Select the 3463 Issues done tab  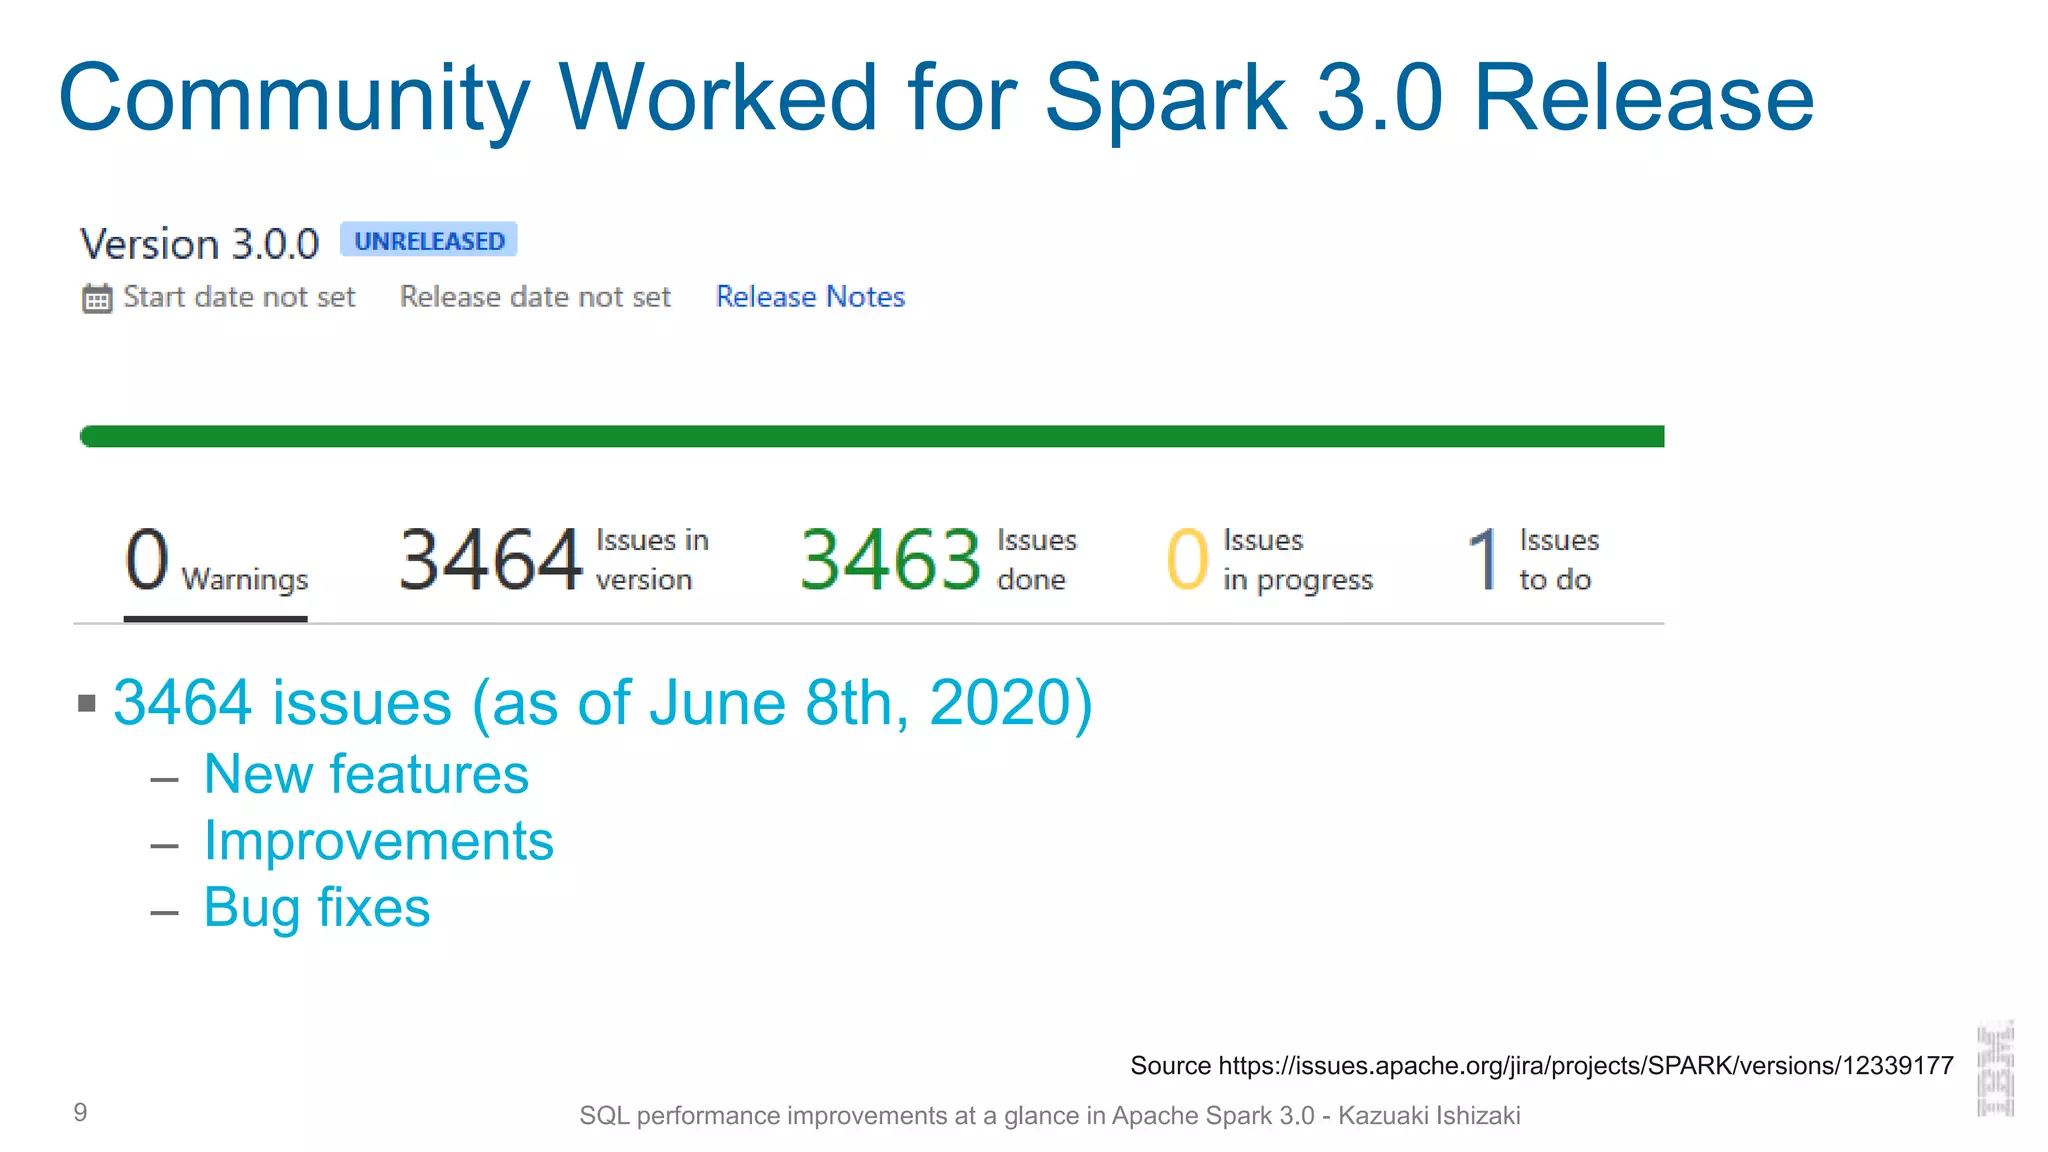[939, 560]
